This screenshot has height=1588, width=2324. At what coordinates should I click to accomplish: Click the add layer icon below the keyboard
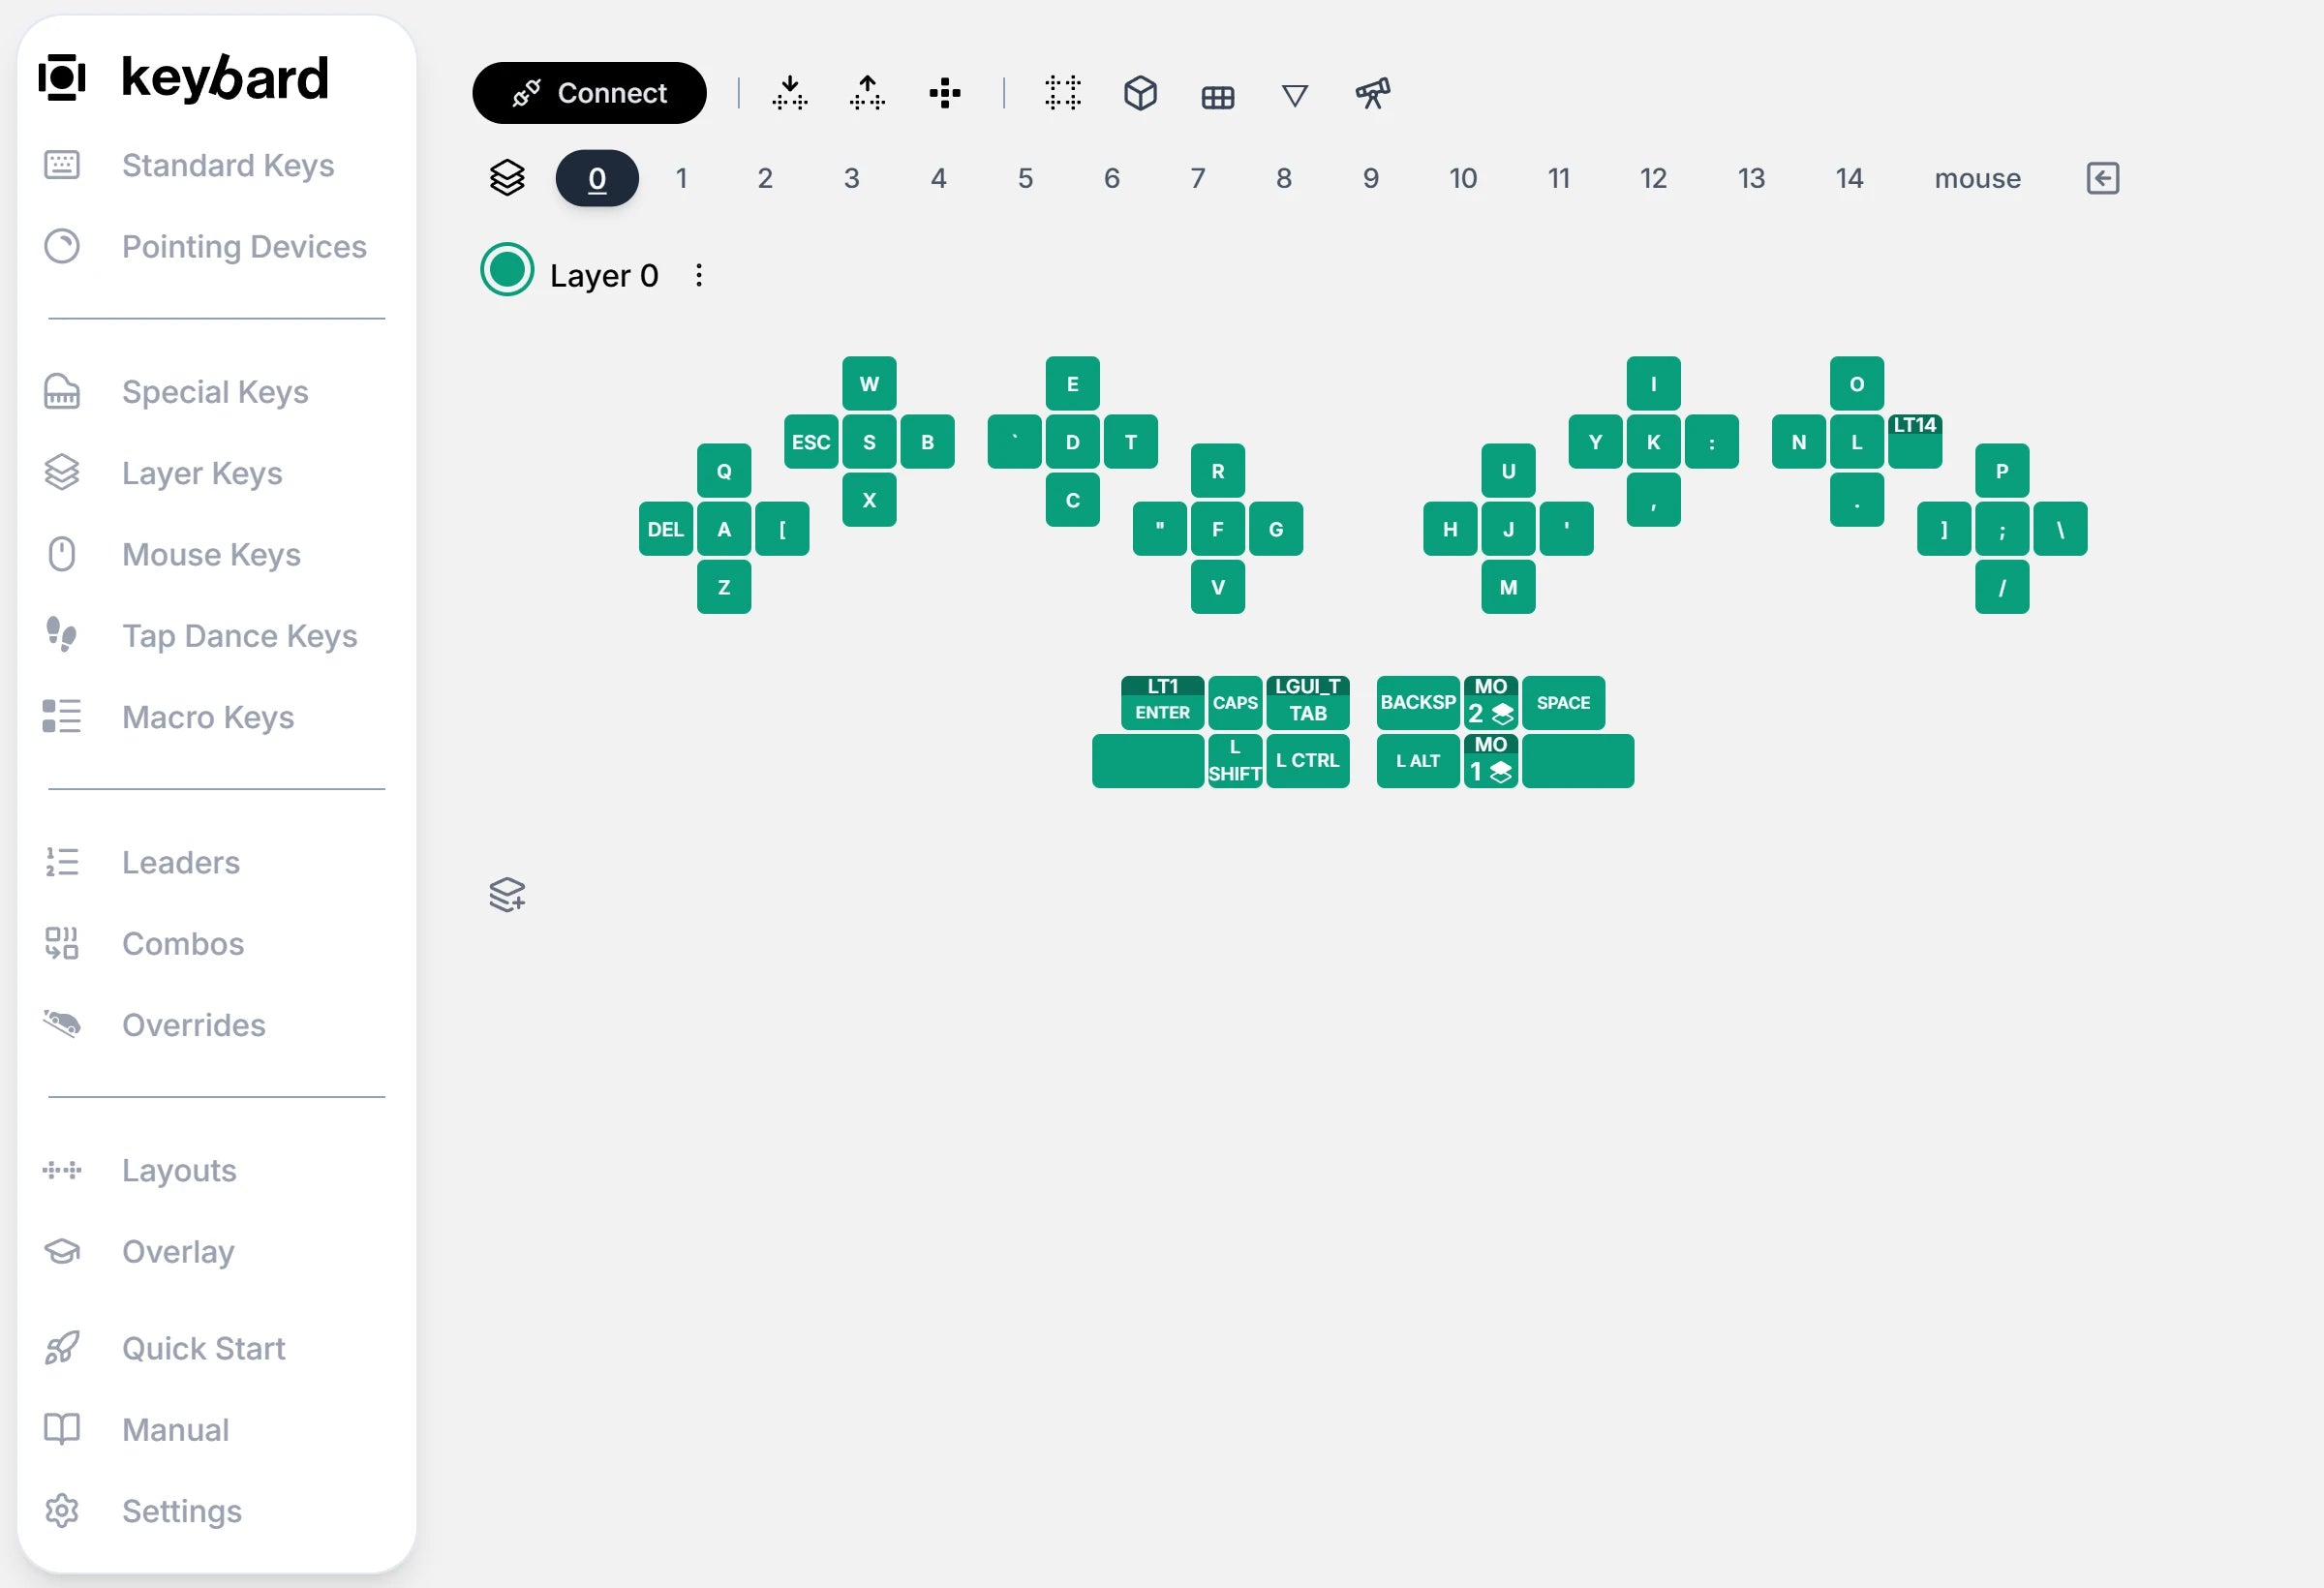507,894
